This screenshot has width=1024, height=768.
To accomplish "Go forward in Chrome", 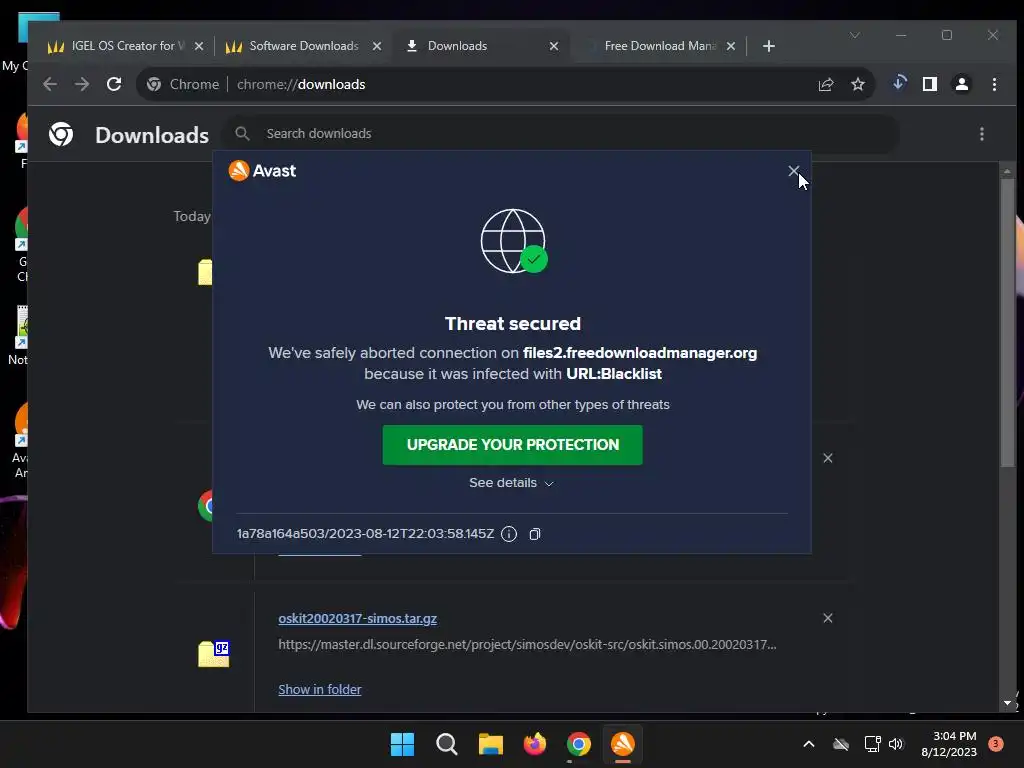I will pyautogui.click(x=82, y=84).
